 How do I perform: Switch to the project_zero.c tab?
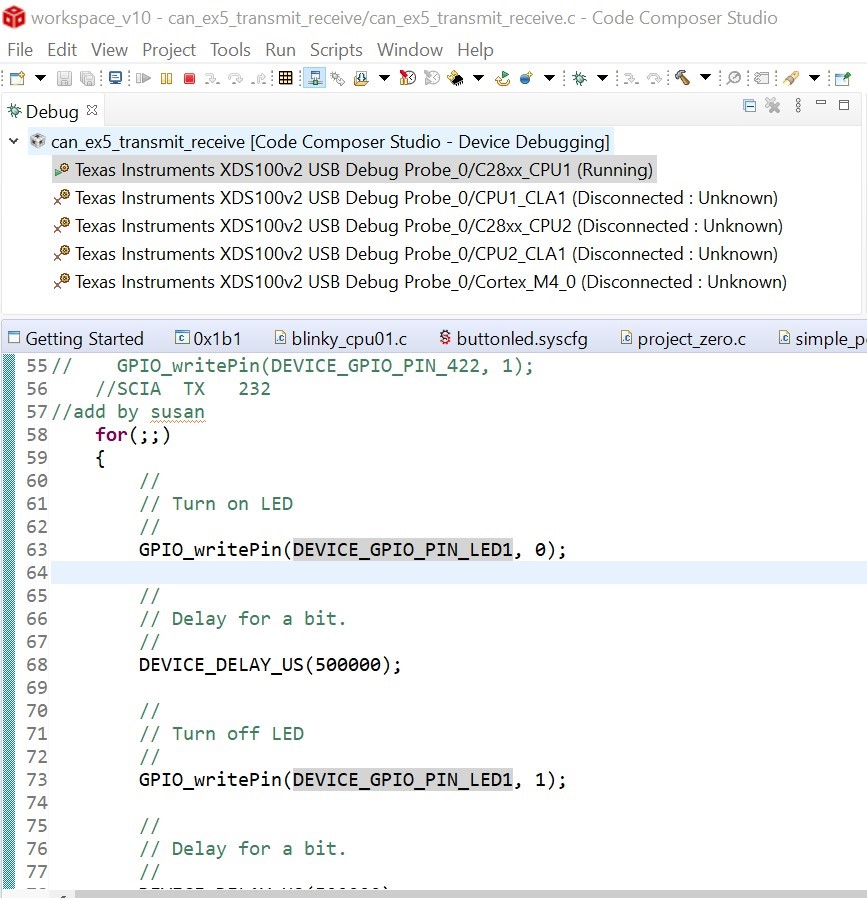(683, 338)
